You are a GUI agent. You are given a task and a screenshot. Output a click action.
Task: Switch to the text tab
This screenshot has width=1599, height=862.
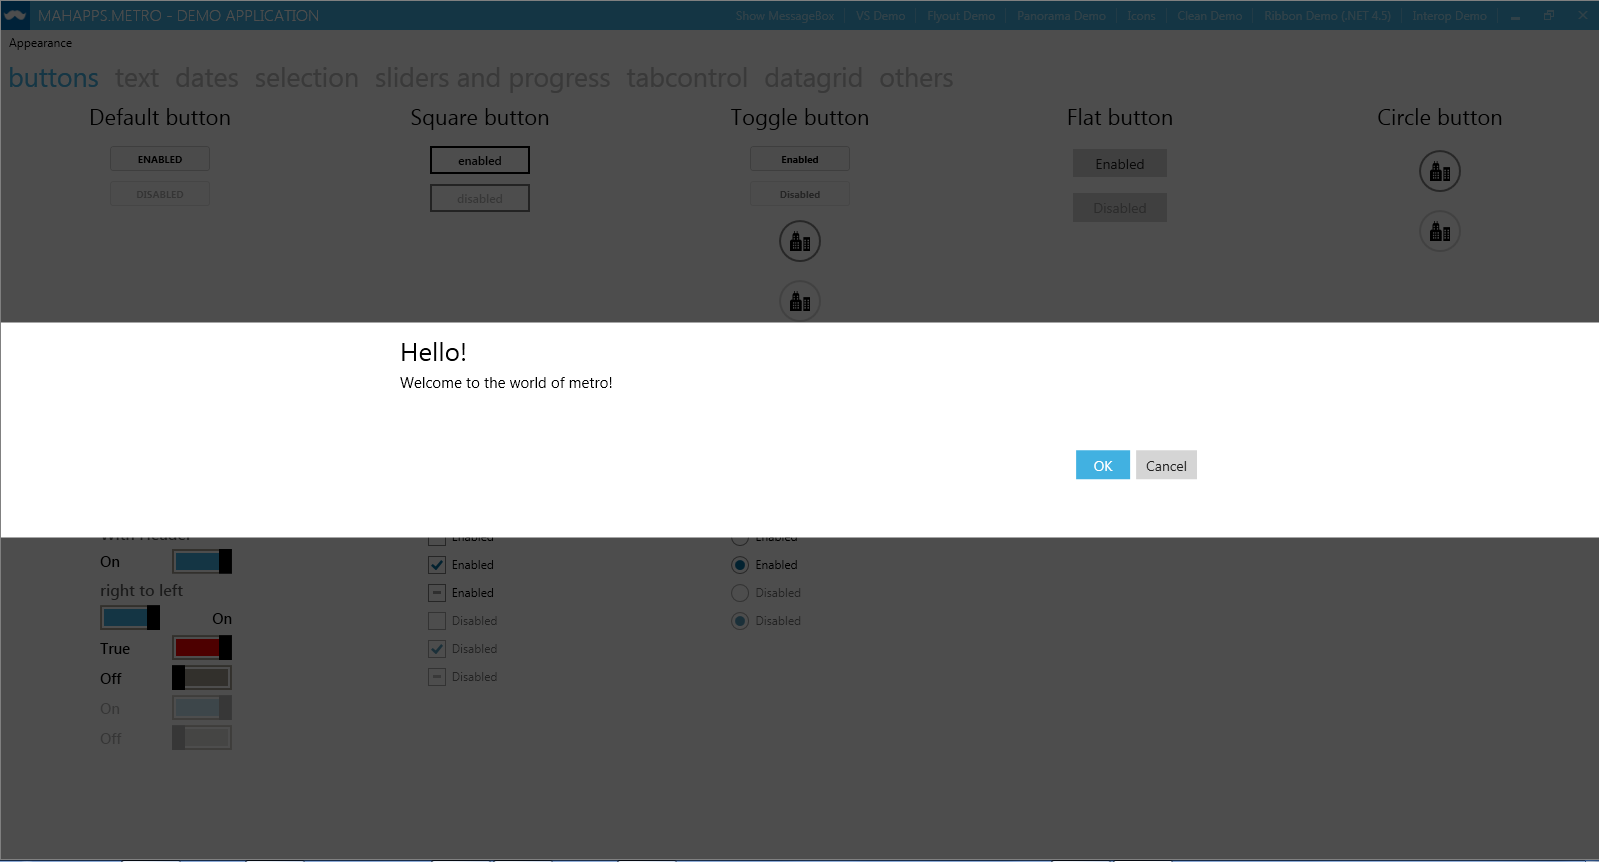(137, 78)
